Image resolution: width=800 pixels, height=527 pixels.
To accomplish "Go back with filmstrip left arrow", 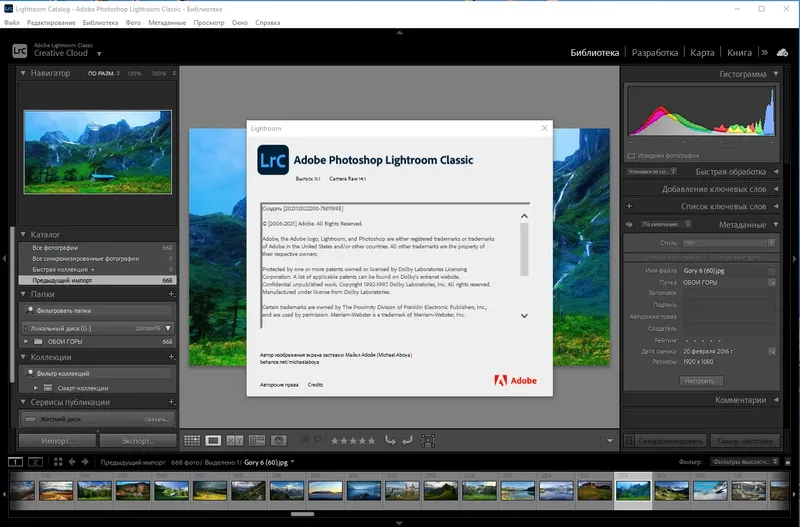I will click(72, 462).
